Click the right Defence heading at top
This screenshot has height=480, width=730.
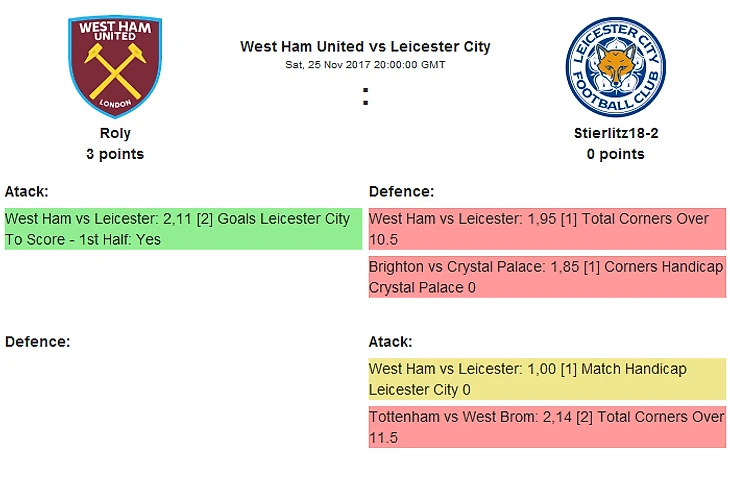click(x=401, y=191)
